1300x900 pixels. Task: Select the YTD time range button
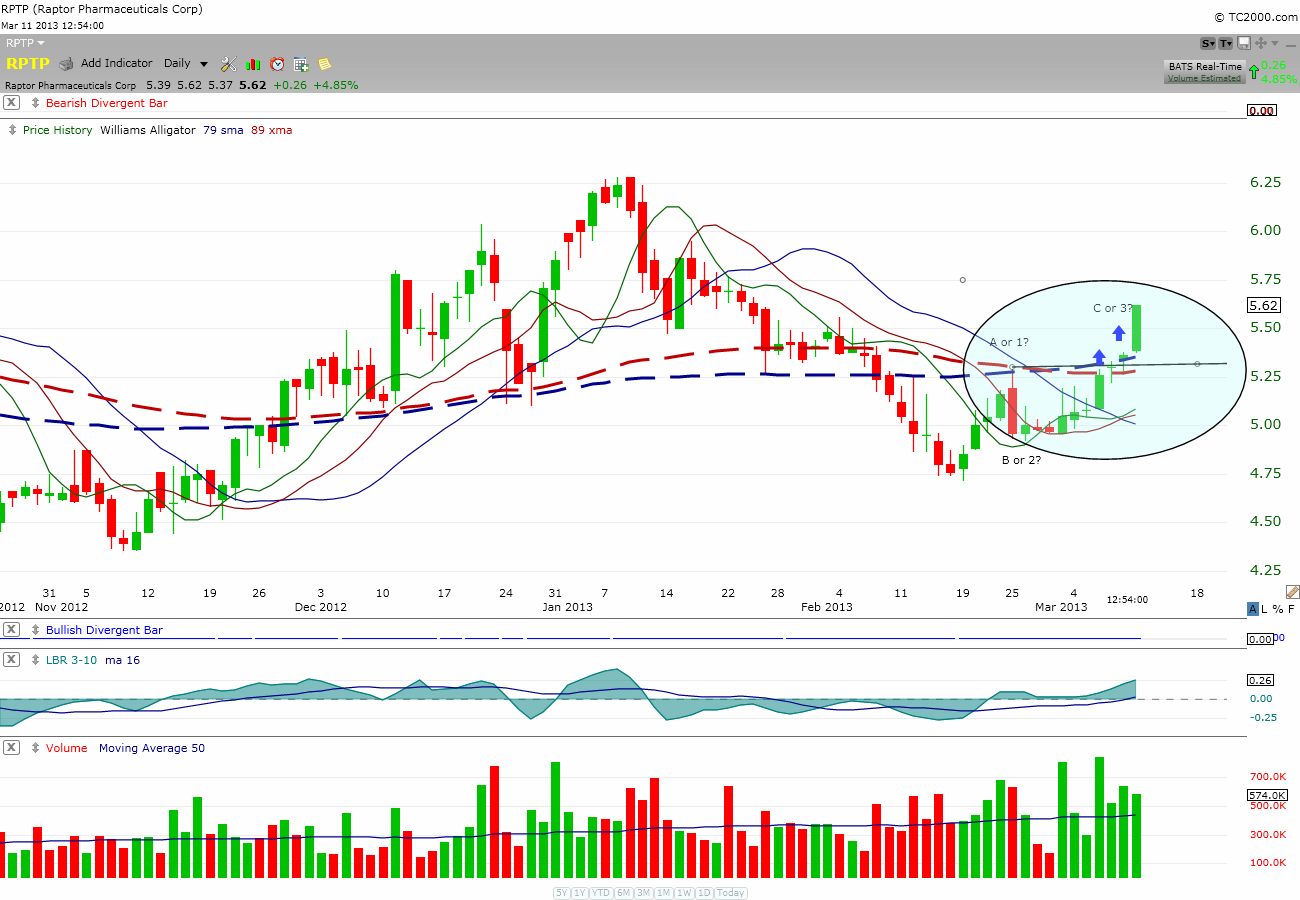point(601,893)
